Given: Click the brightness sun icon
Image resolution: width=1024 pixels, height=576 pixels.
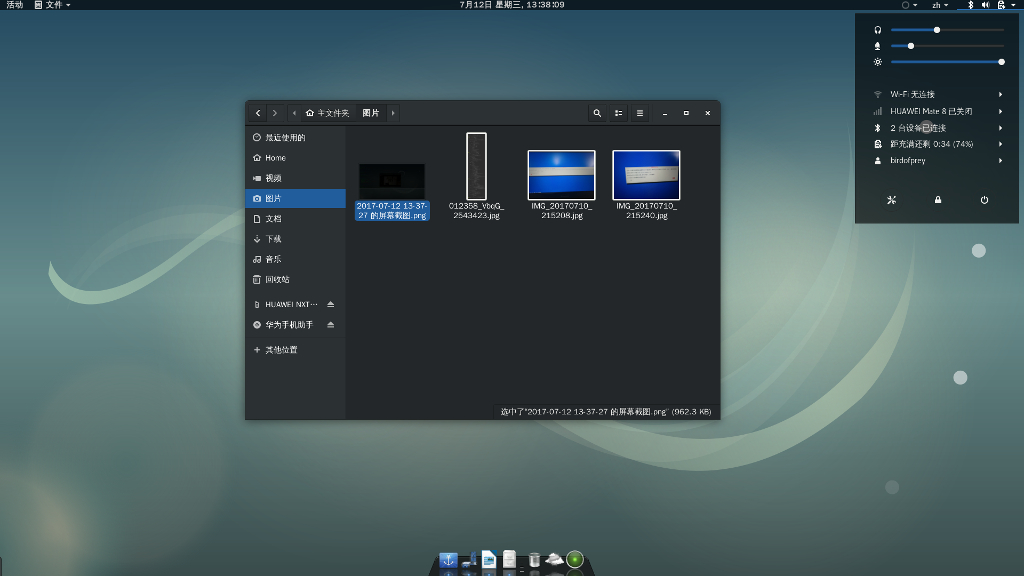Looking at the screenshot, I should (878, 62).
